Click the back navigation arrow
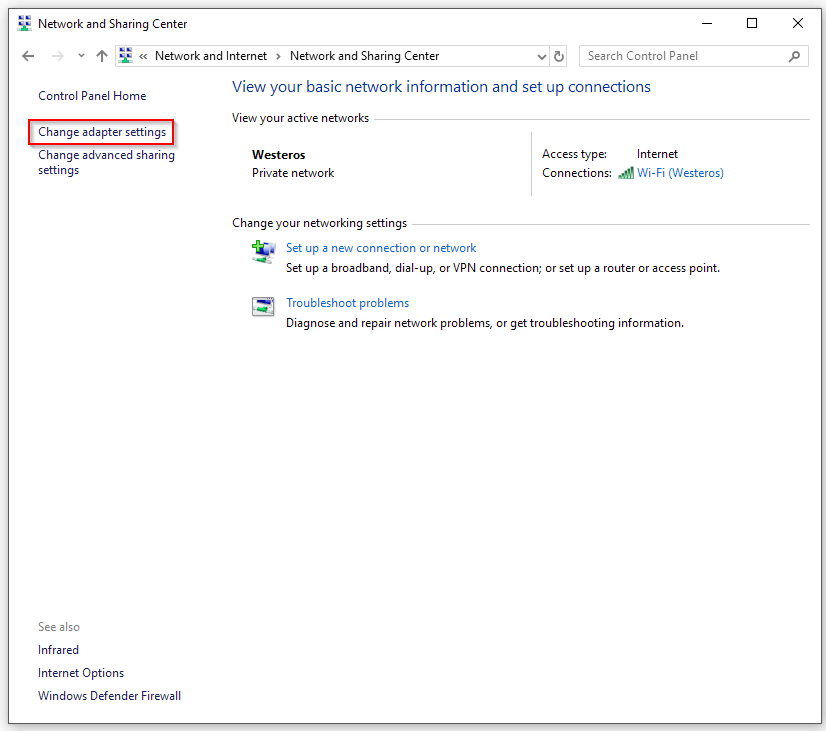826x731 pixels. (28, 56)
